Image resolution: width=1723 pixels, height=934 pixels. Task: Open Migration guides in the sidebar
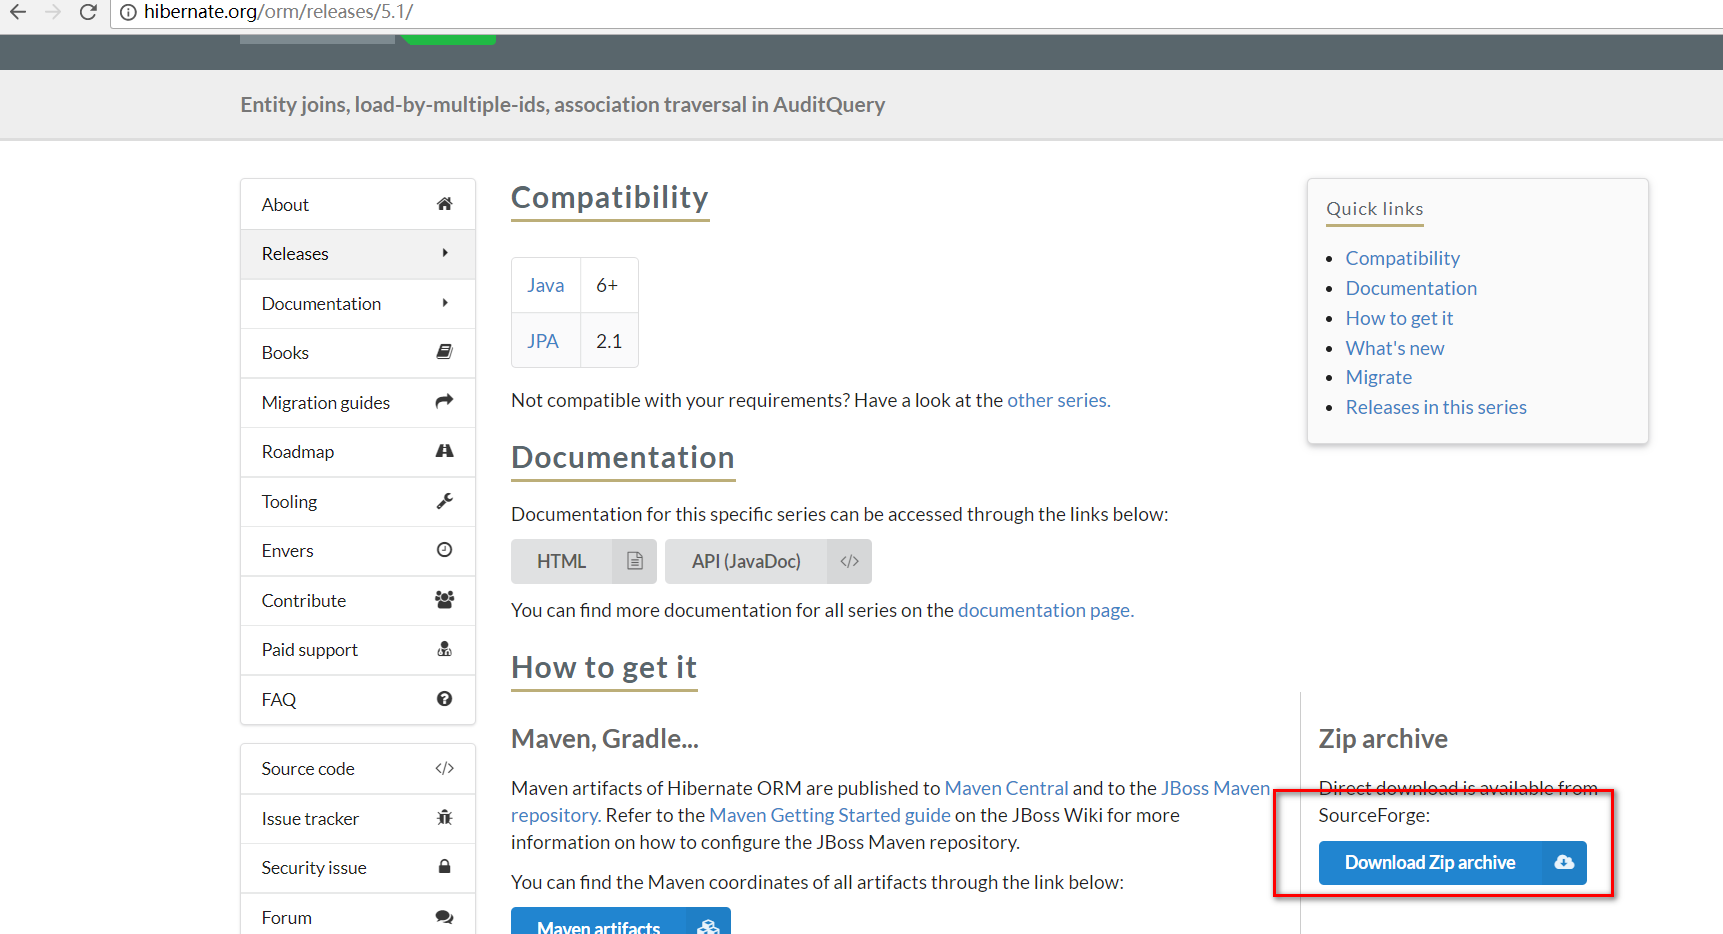coord(358,402)
